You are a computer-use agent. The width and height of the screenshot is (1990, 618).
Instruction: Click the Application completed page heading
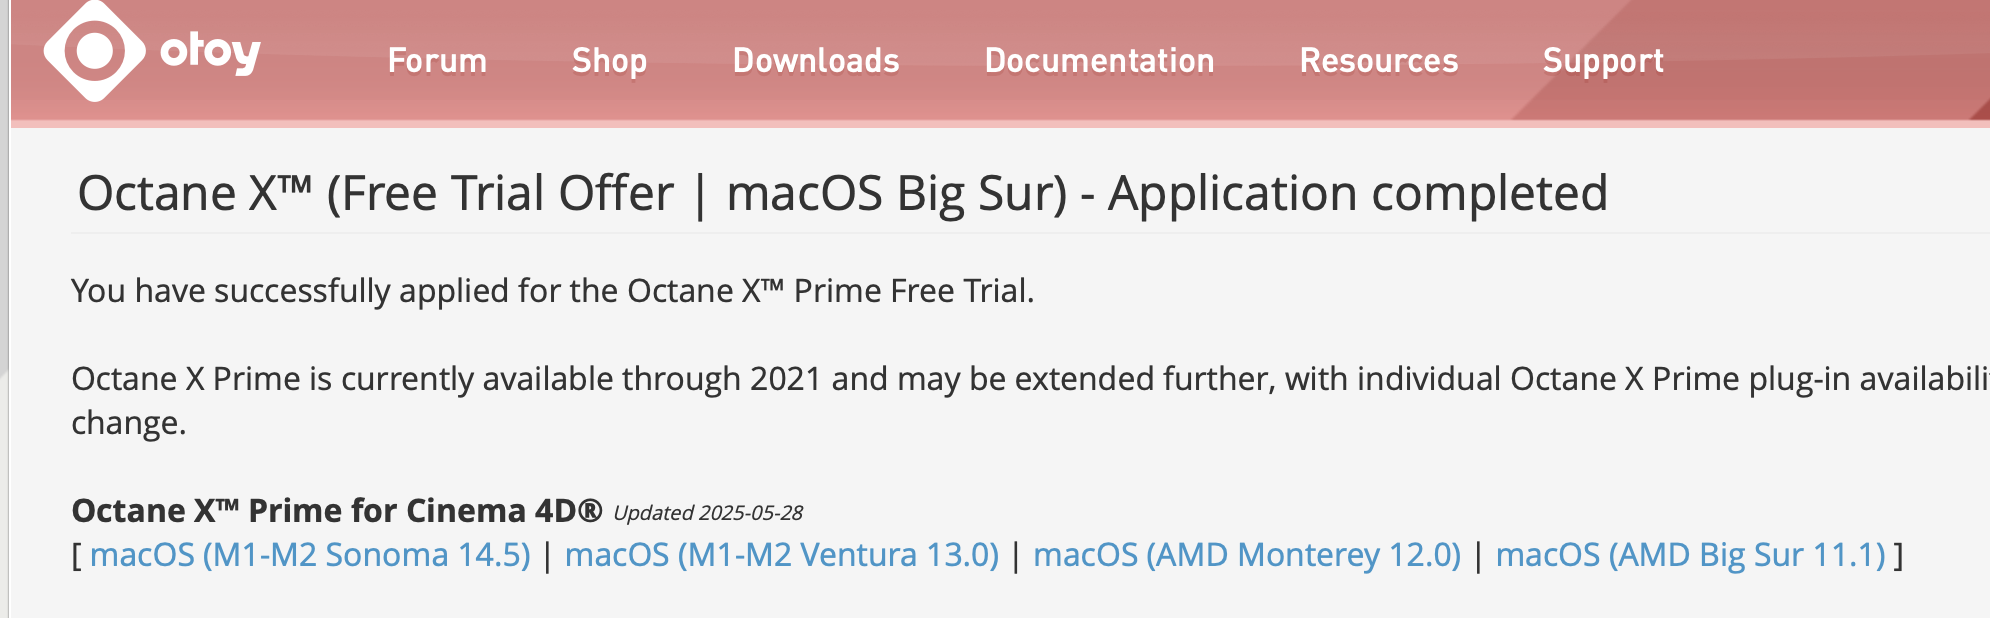tap(842, 193)
